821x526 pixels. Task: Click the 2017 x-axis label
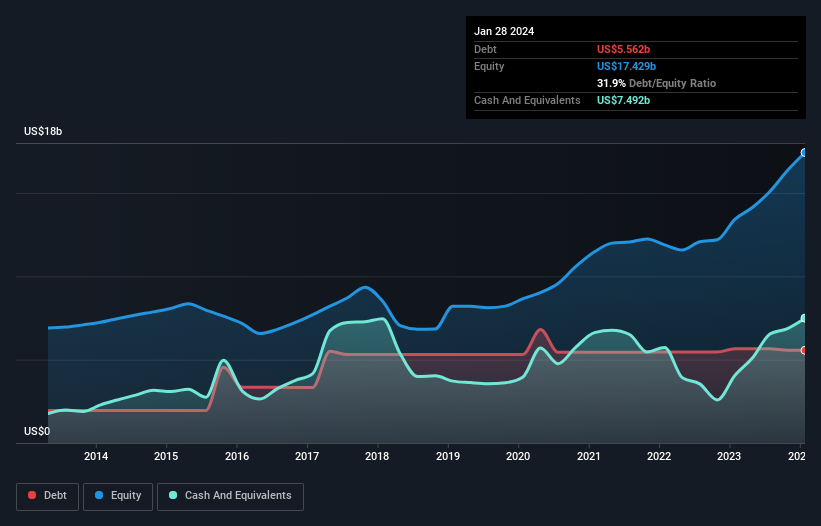(x=307, y=456)
